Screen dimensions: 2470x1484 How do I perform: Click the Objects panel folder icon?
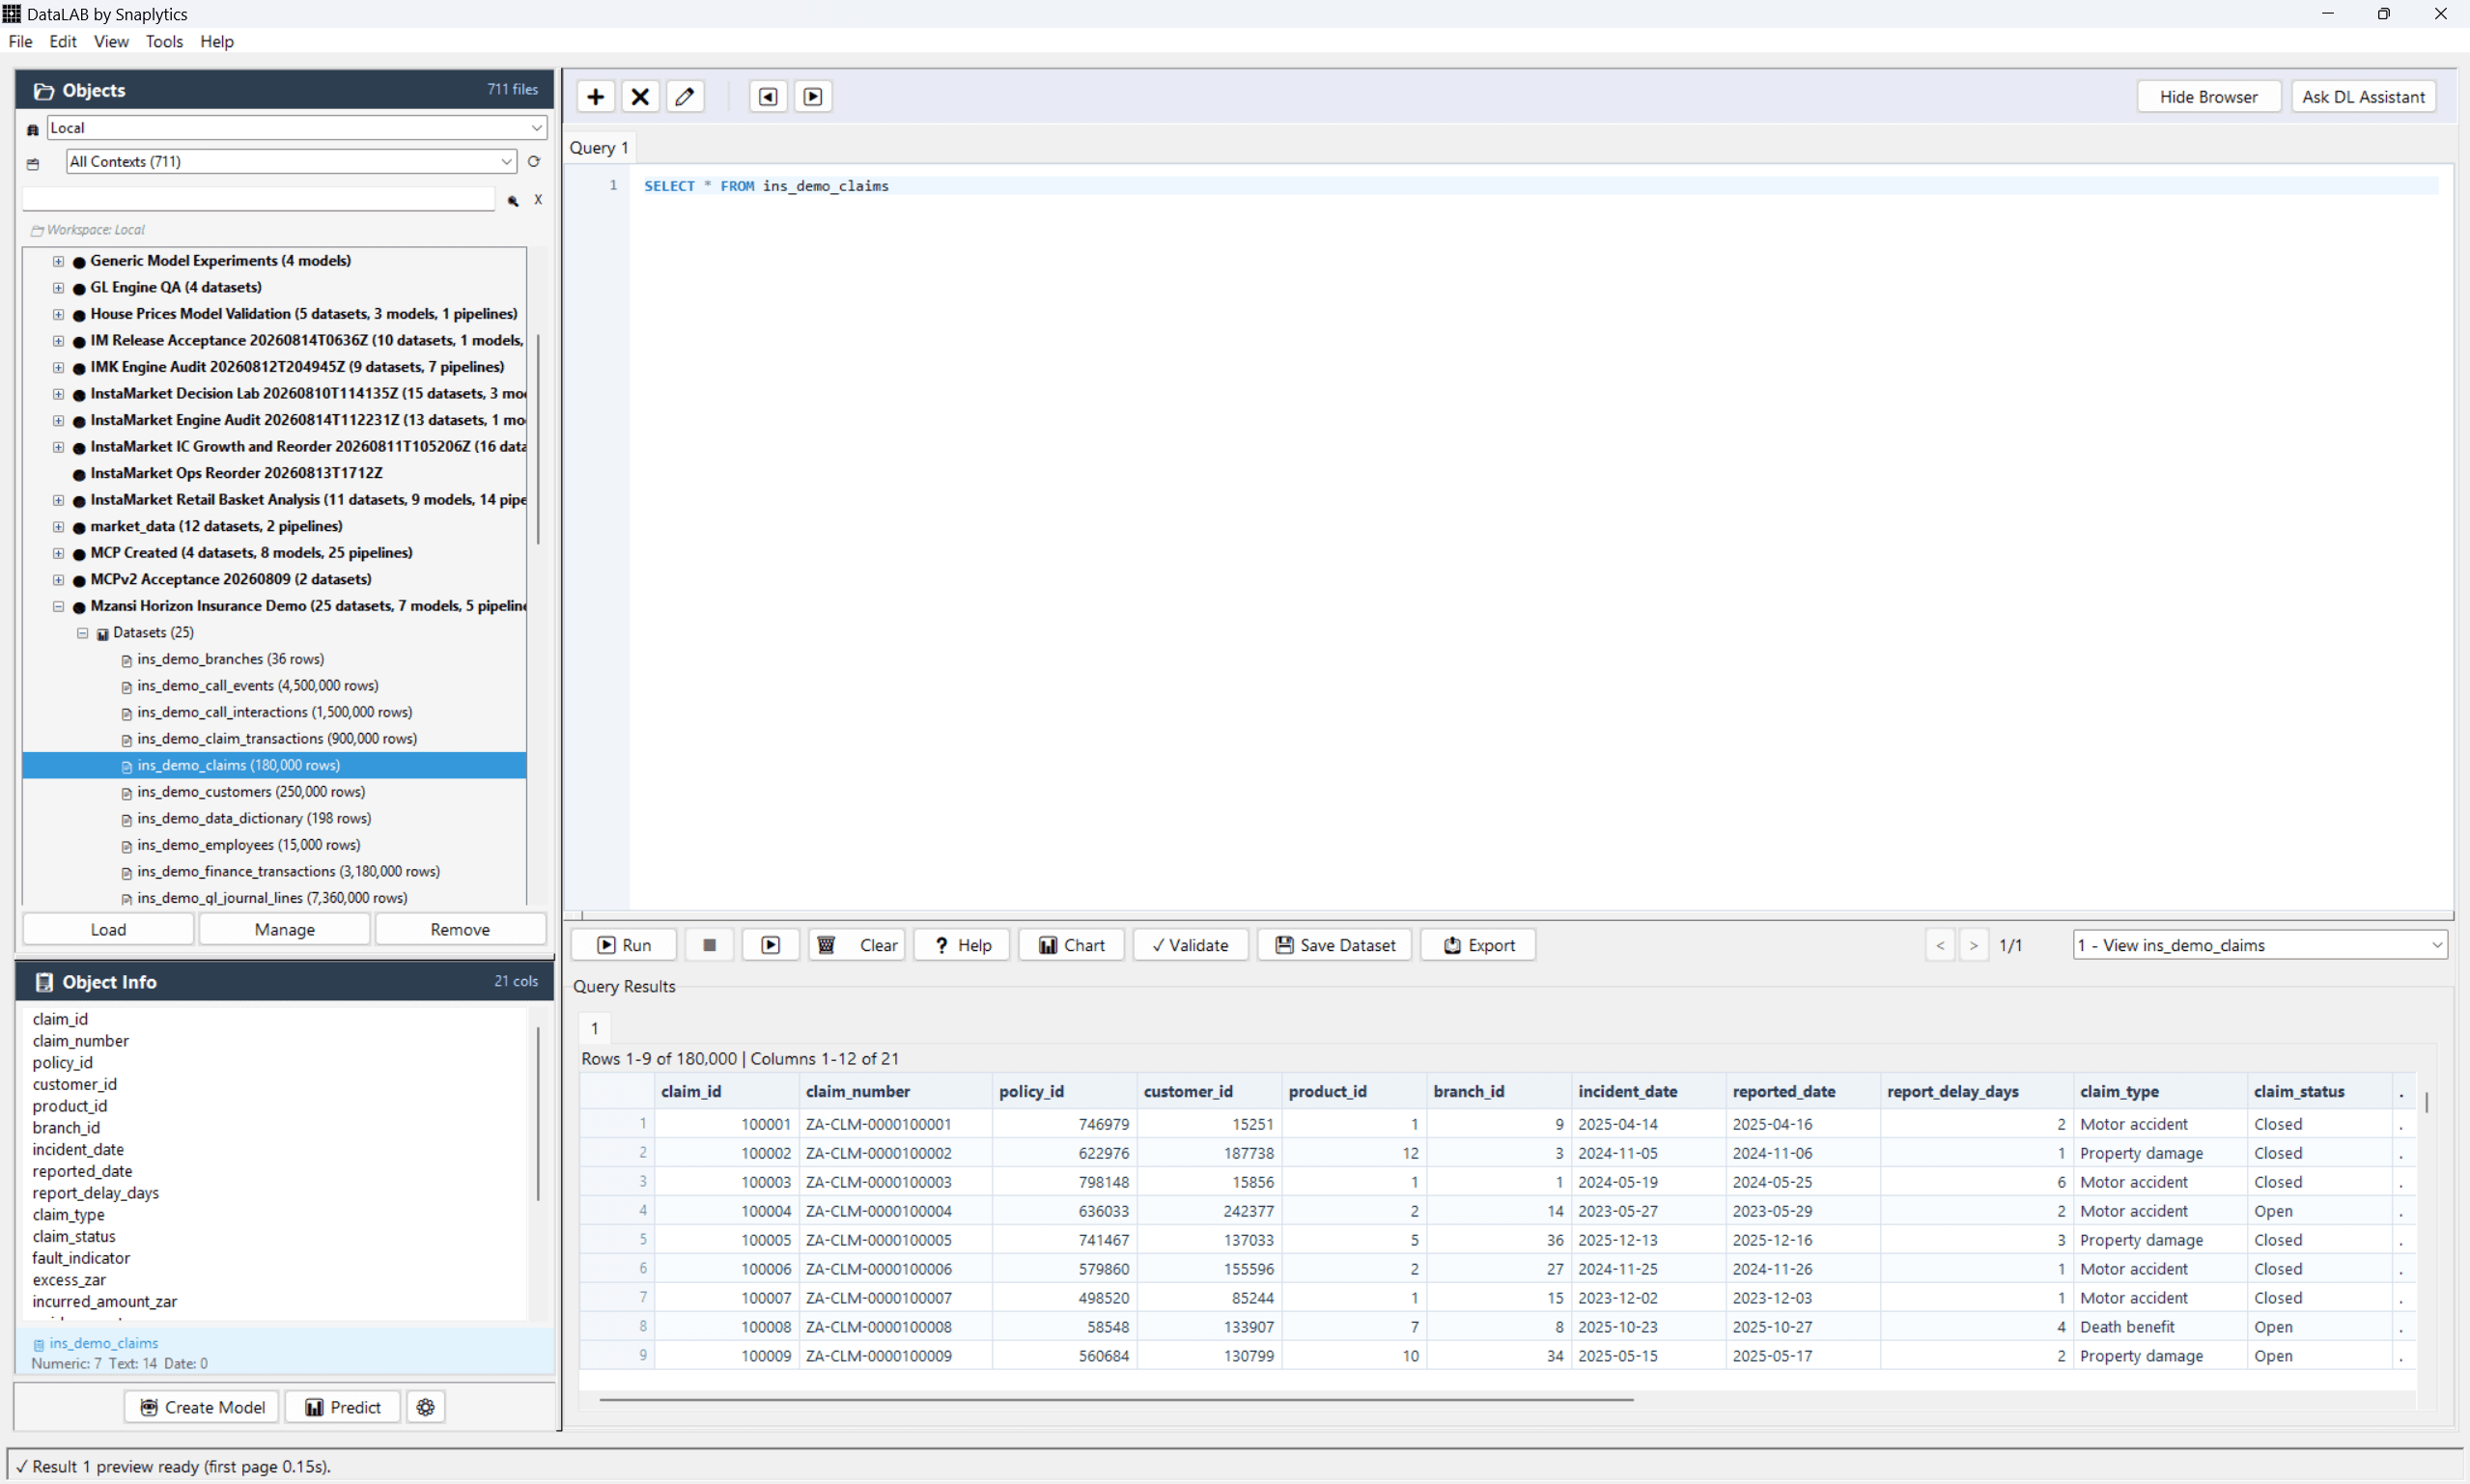coord(44,91)
